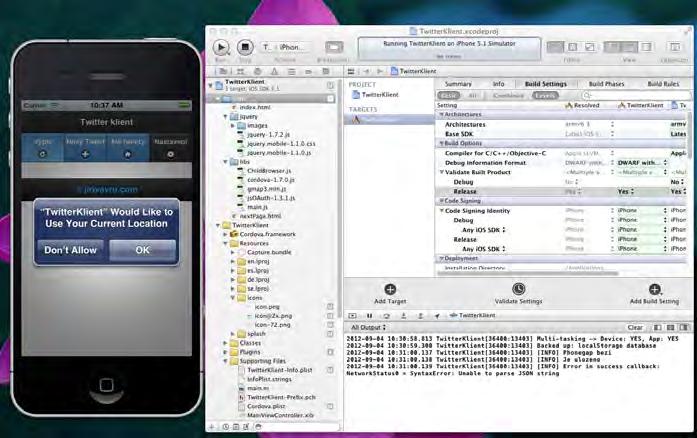Show both variables and console panes
This screenshot has height=438, width=697.
pyautogui.click(x=670, y=327)
